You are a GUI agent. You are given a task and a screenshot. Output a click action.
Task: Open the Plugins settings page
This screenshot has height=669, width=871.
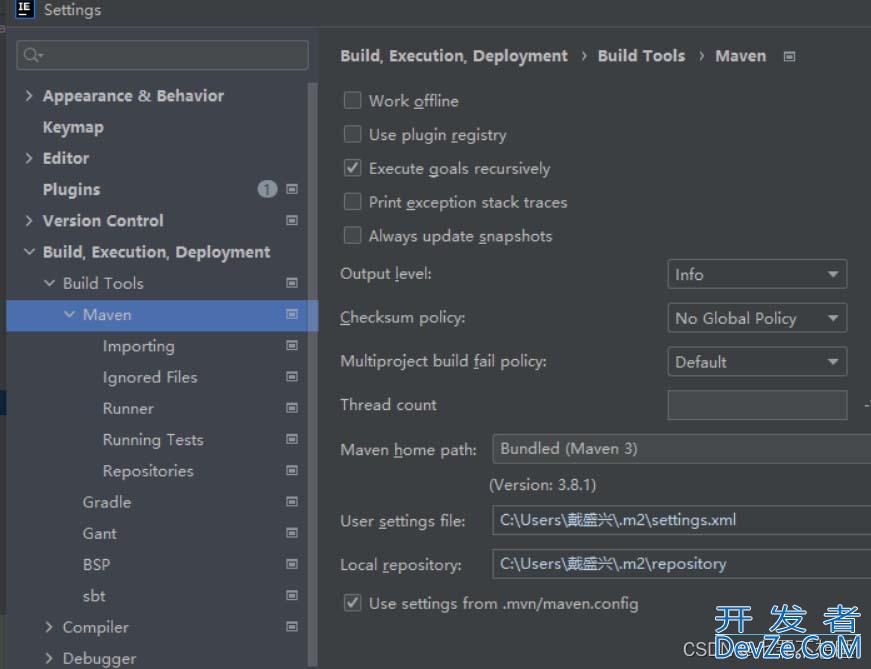tap(72, 189)
